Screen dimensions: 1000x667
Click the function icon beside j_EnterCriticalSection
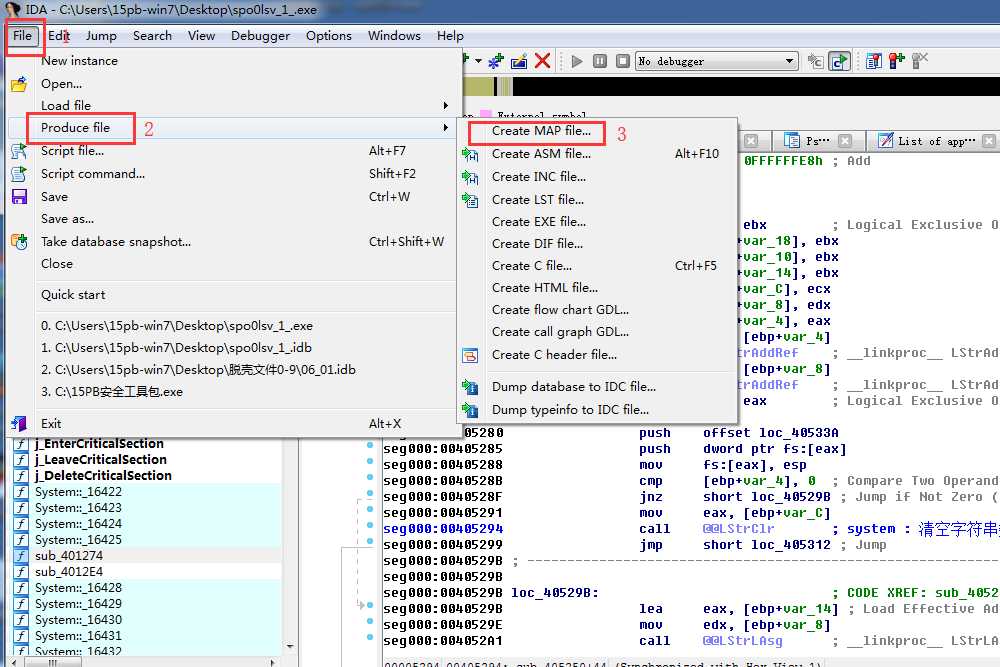point(21,444)
